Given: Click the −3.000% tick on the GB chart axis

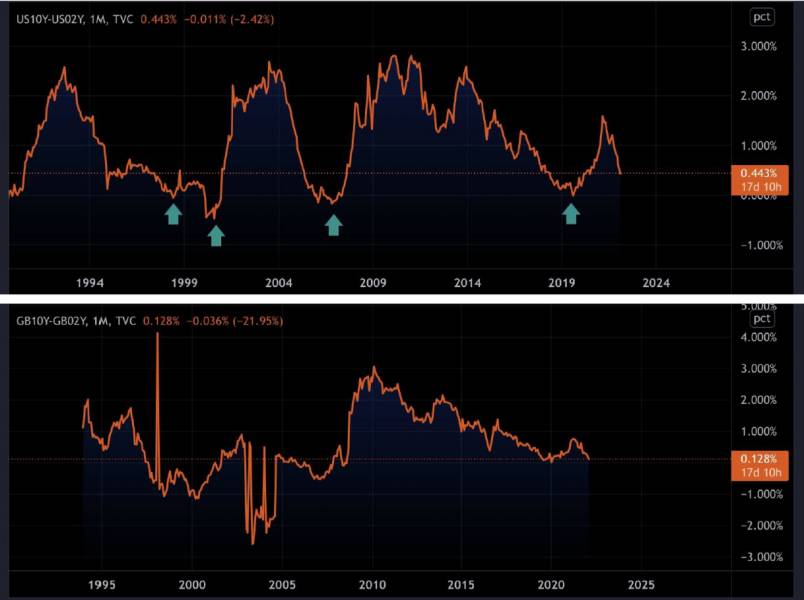Looking at the screenshot, I should (x=761, y=556).
